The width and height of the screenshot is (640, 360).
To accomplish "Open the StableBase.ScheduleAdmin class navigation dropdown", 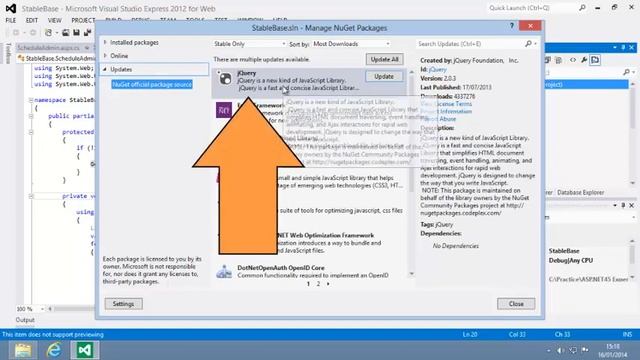I will pyautogui.click(x=56, y=58).
